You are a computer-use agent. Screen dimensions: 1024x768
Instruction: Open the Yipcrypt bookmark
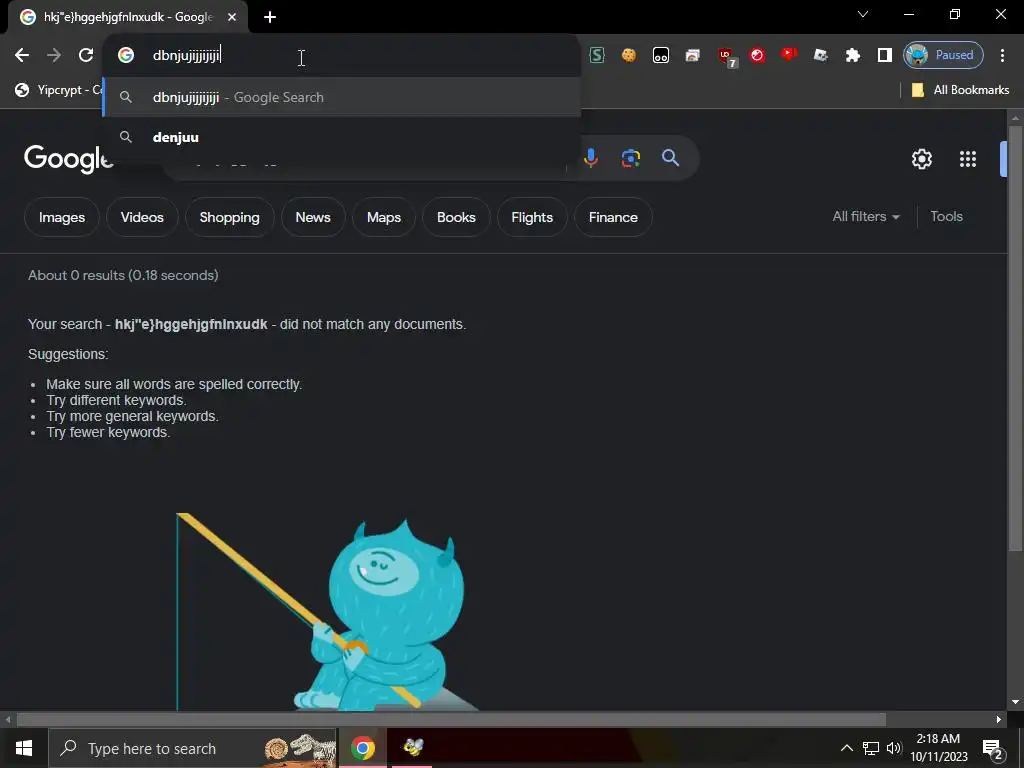point(59,90)
